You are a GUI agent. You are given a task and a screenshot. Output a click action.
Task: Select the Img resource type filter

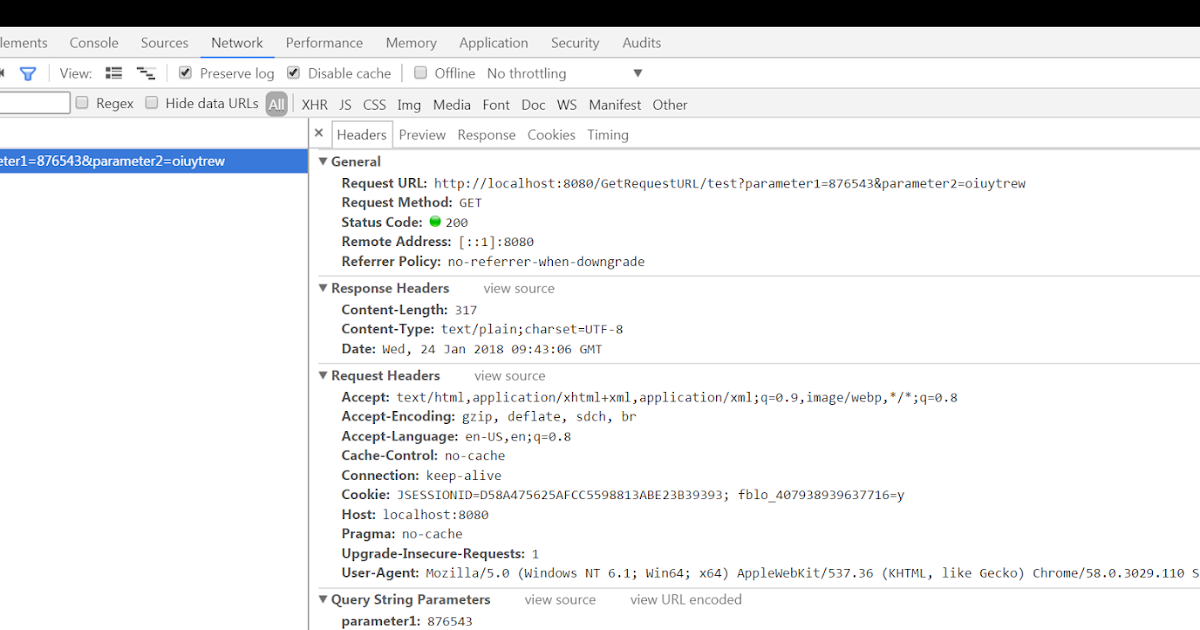(x=408, y=104)
